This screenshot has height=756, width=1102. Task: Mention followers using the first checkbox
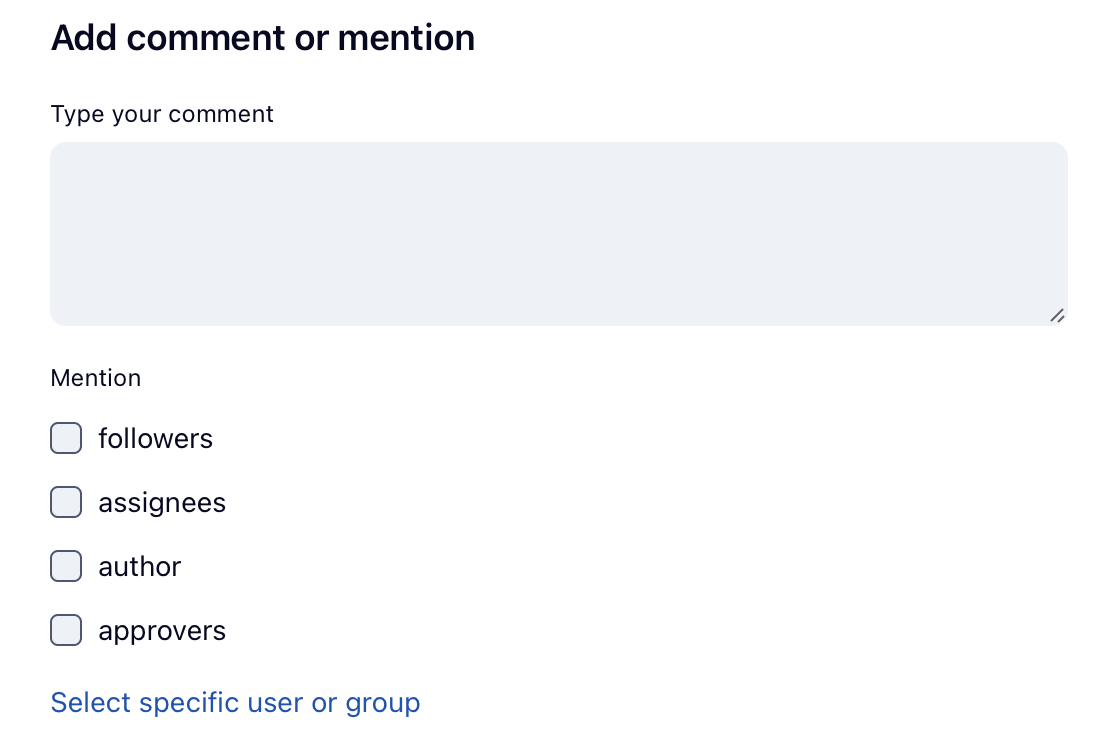coord(66,438)
